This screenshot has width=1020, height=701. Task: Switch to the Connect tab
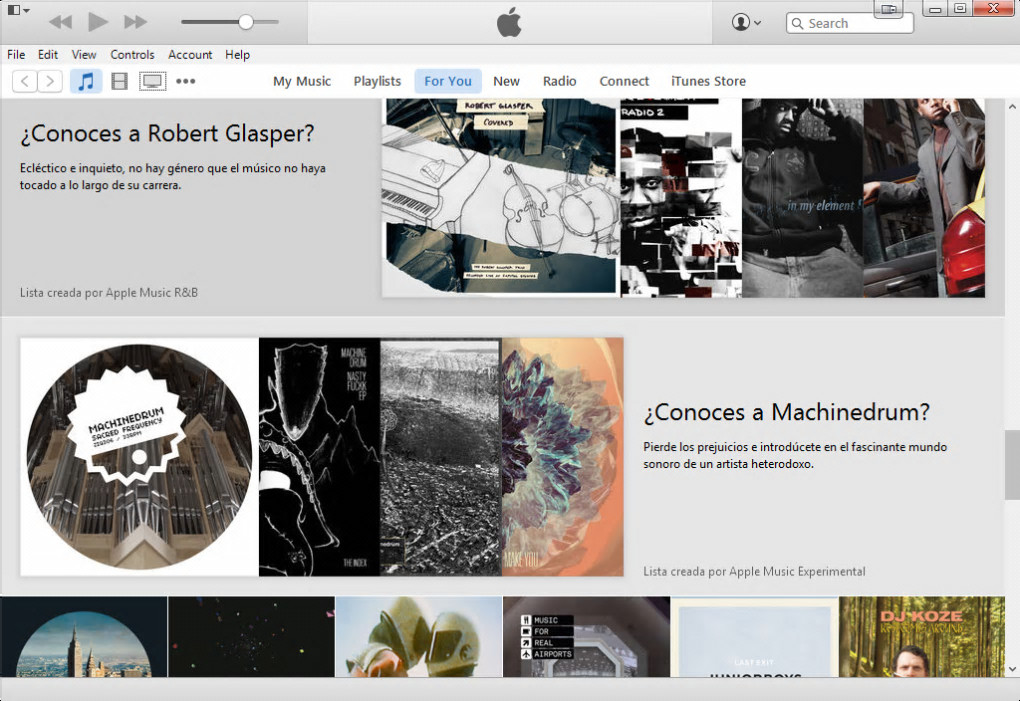pos(624,81)
